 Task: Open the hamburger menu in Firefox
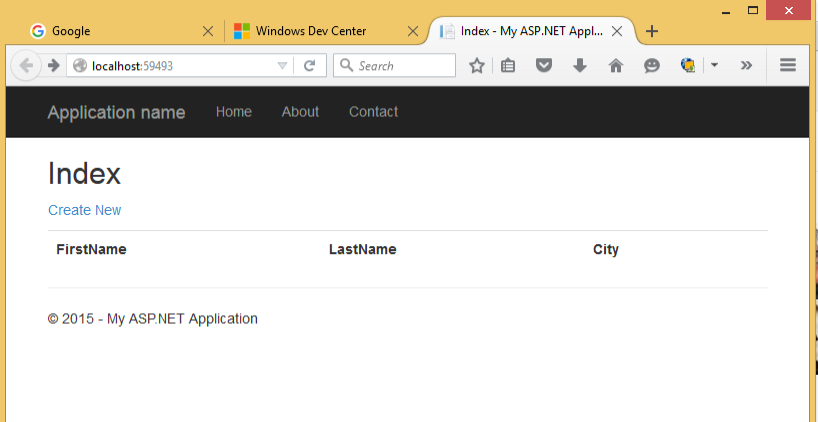pos(787,66)
